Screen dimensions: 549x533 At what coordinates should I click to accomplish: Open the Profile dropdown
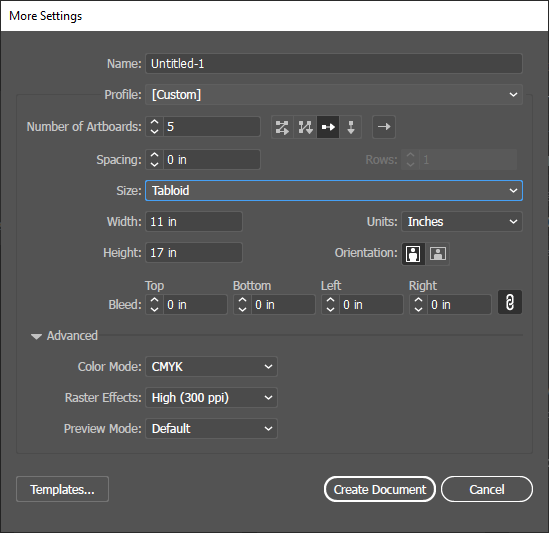[x=334, y=95]
